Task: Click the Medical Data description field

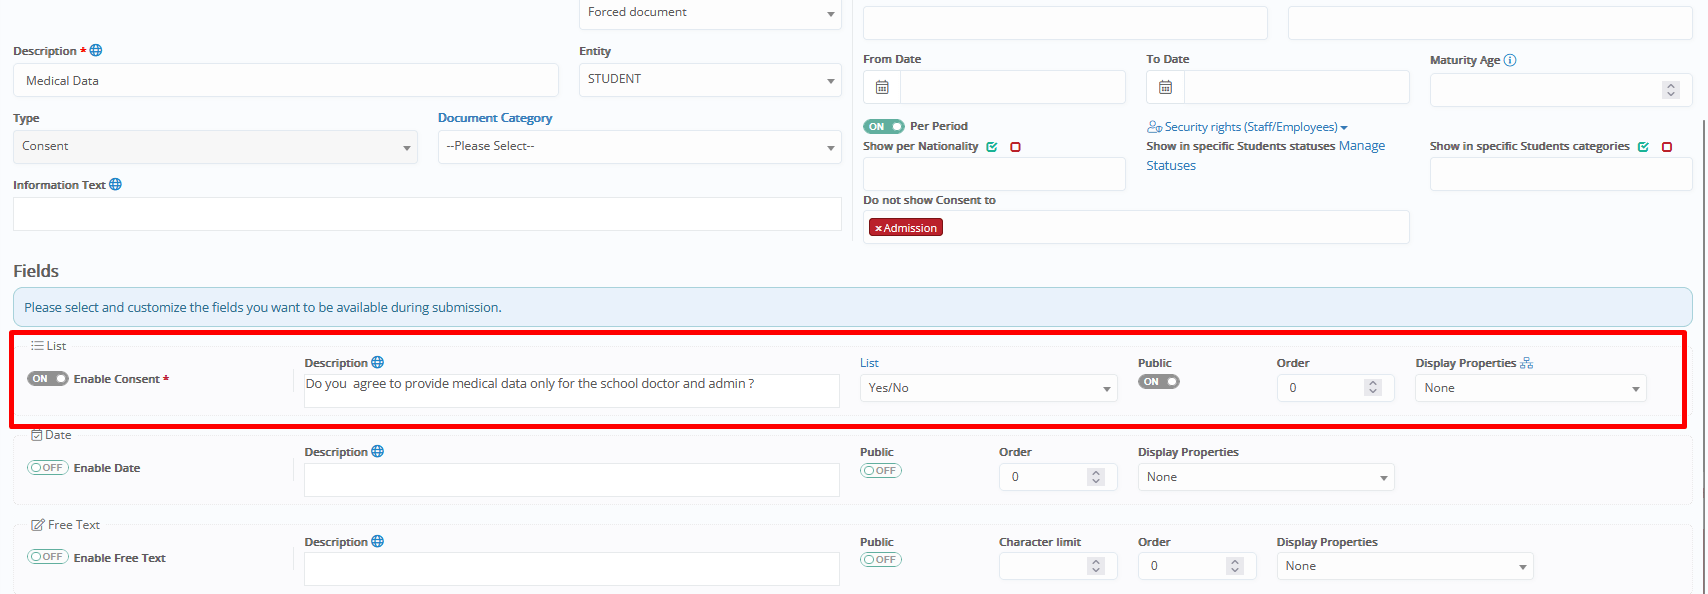Action: tap(285, 81)
